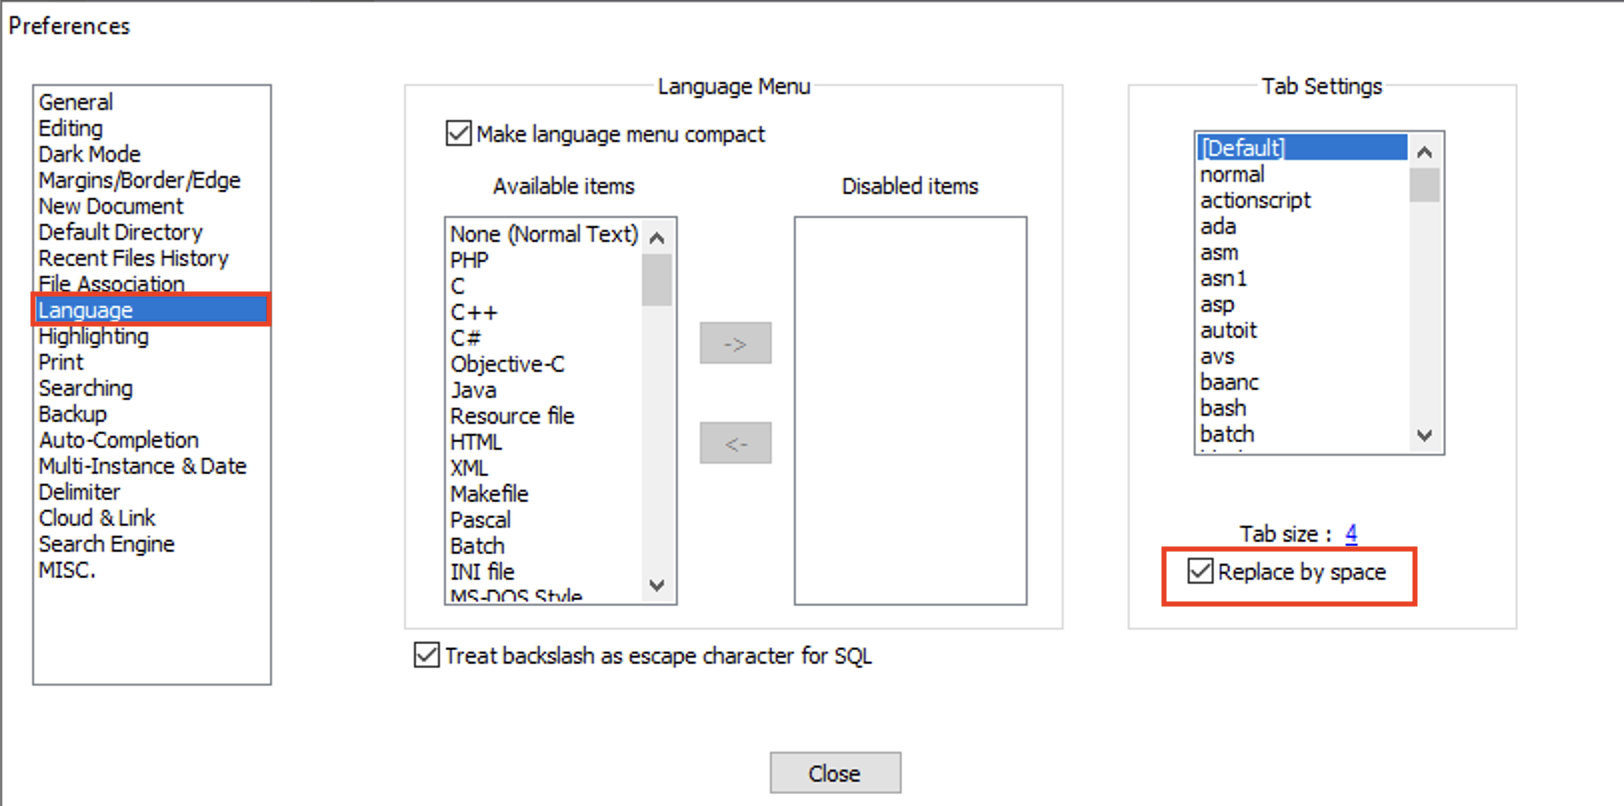
Task: Uncheck Replace by space option
Action: click(1200, 571)
